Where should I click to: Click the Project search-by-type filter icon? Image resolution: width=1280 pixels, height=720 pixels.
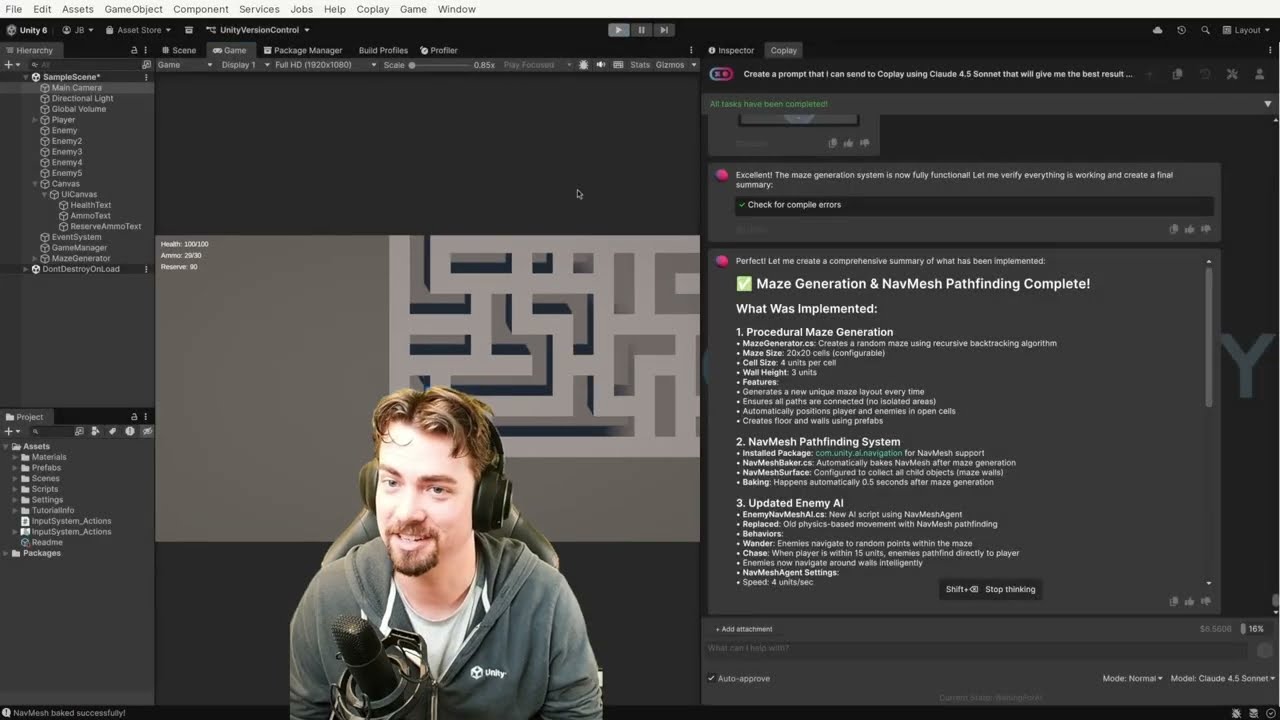(x=95, y=431)
